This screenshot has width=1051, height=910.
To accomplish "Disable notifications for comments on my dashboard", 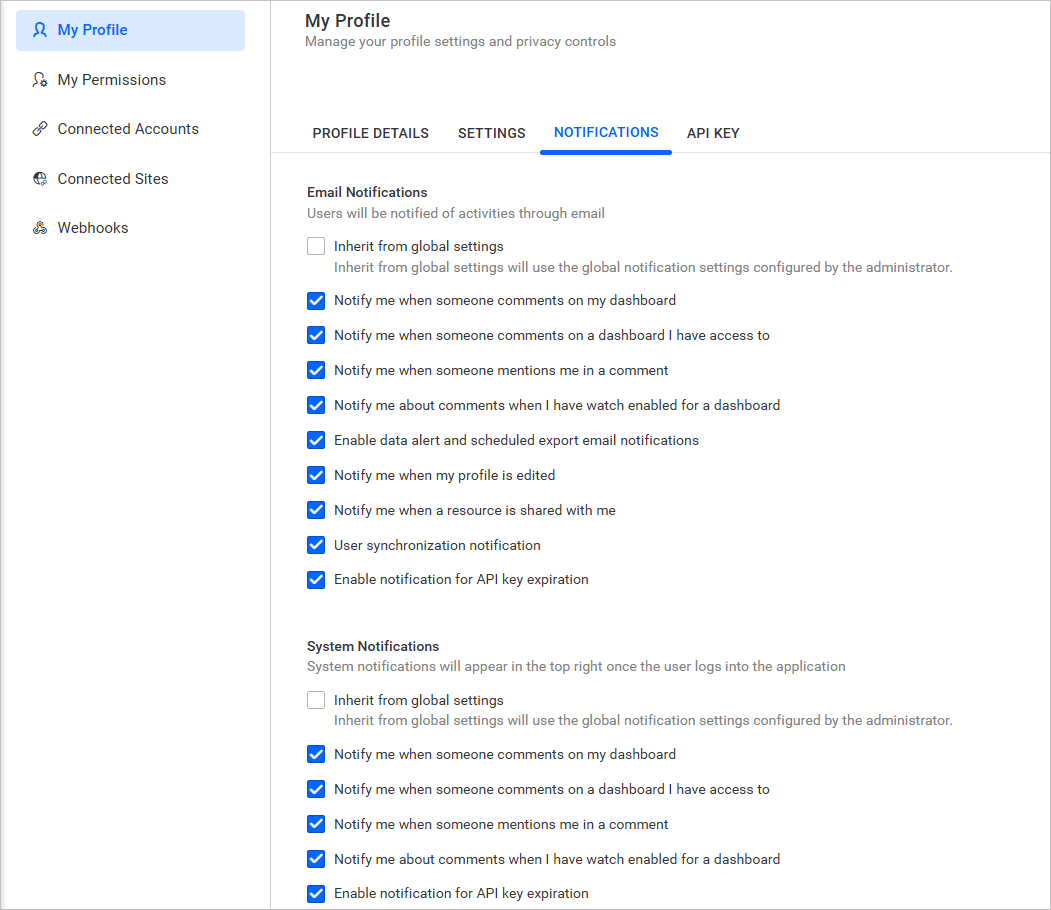I will click(x=316, y=300).
